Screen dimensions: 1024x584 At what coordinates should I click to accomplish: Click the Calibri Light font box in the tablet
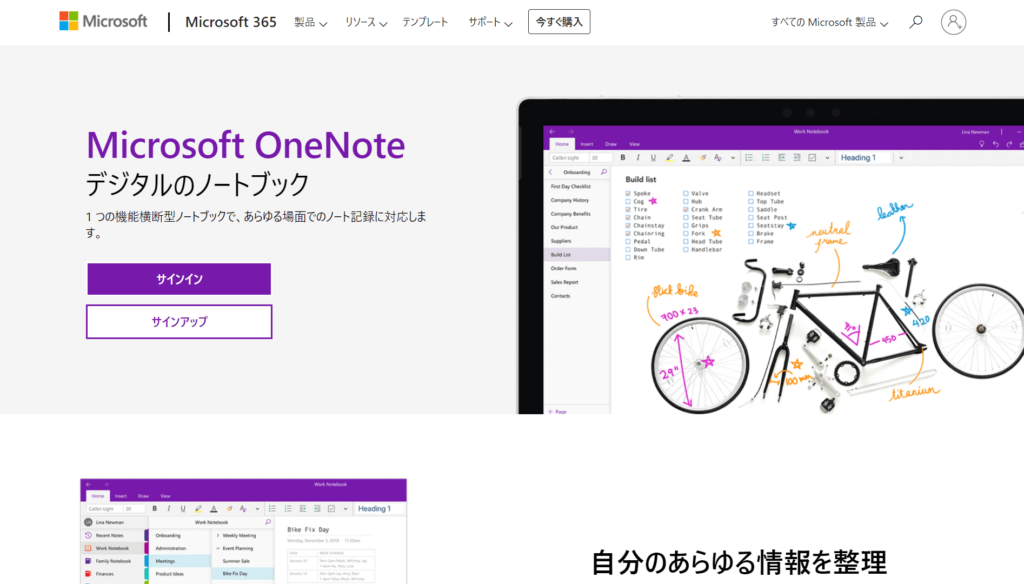[568, 157]
